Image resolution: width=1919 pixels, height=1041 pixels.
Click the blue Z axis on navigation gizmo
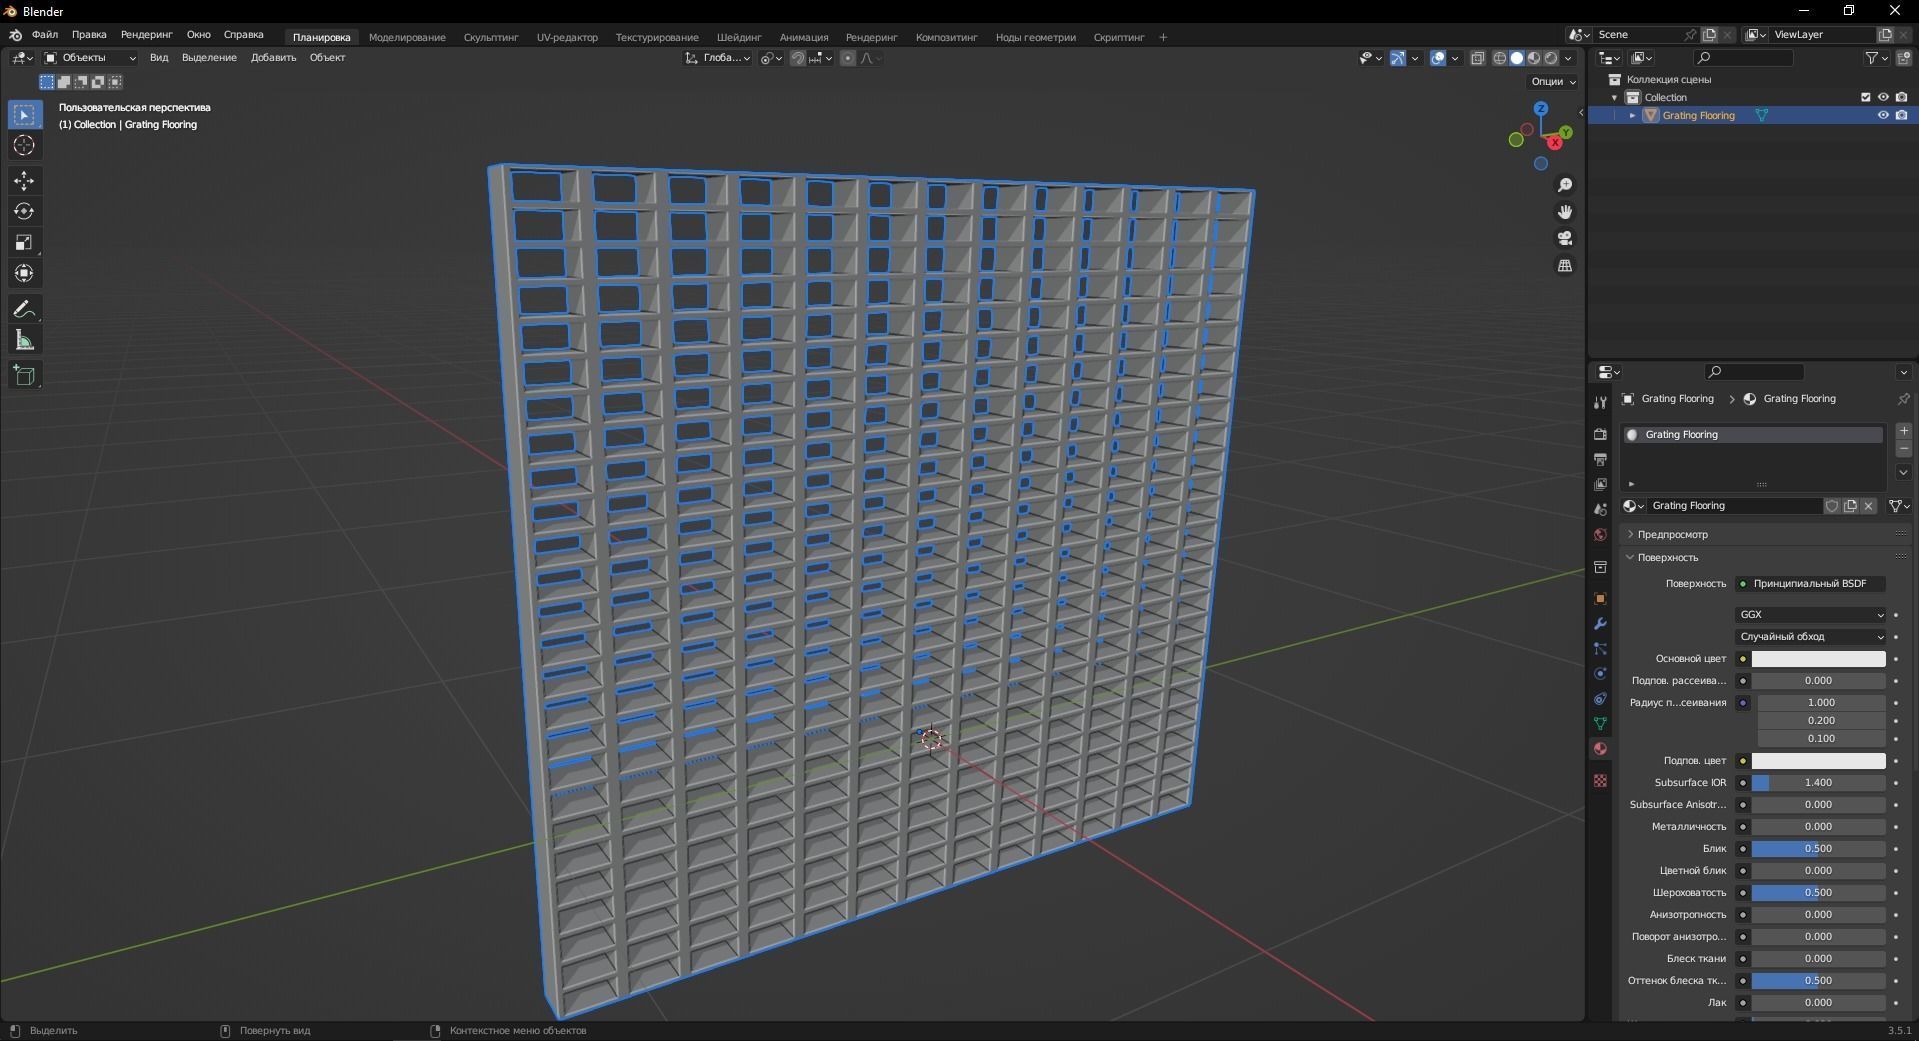(1541, 108)
